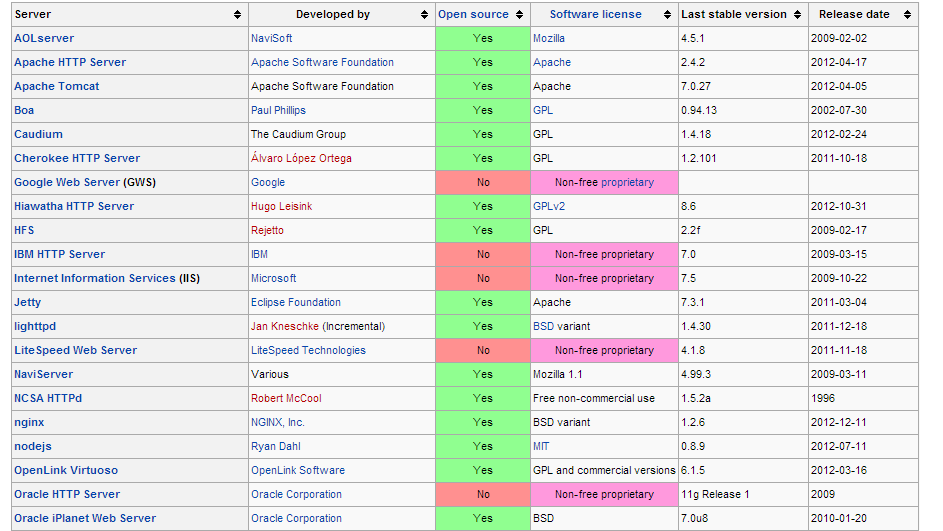
Task: Go to the Caudium page
Action: click(38, 135)
